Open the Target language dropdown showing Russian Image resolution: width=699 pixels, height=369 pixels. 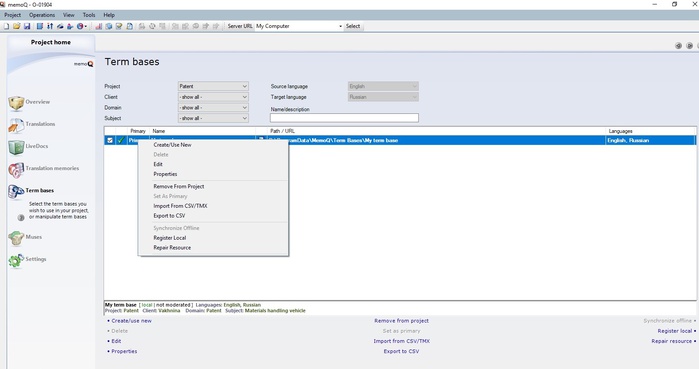383,97
